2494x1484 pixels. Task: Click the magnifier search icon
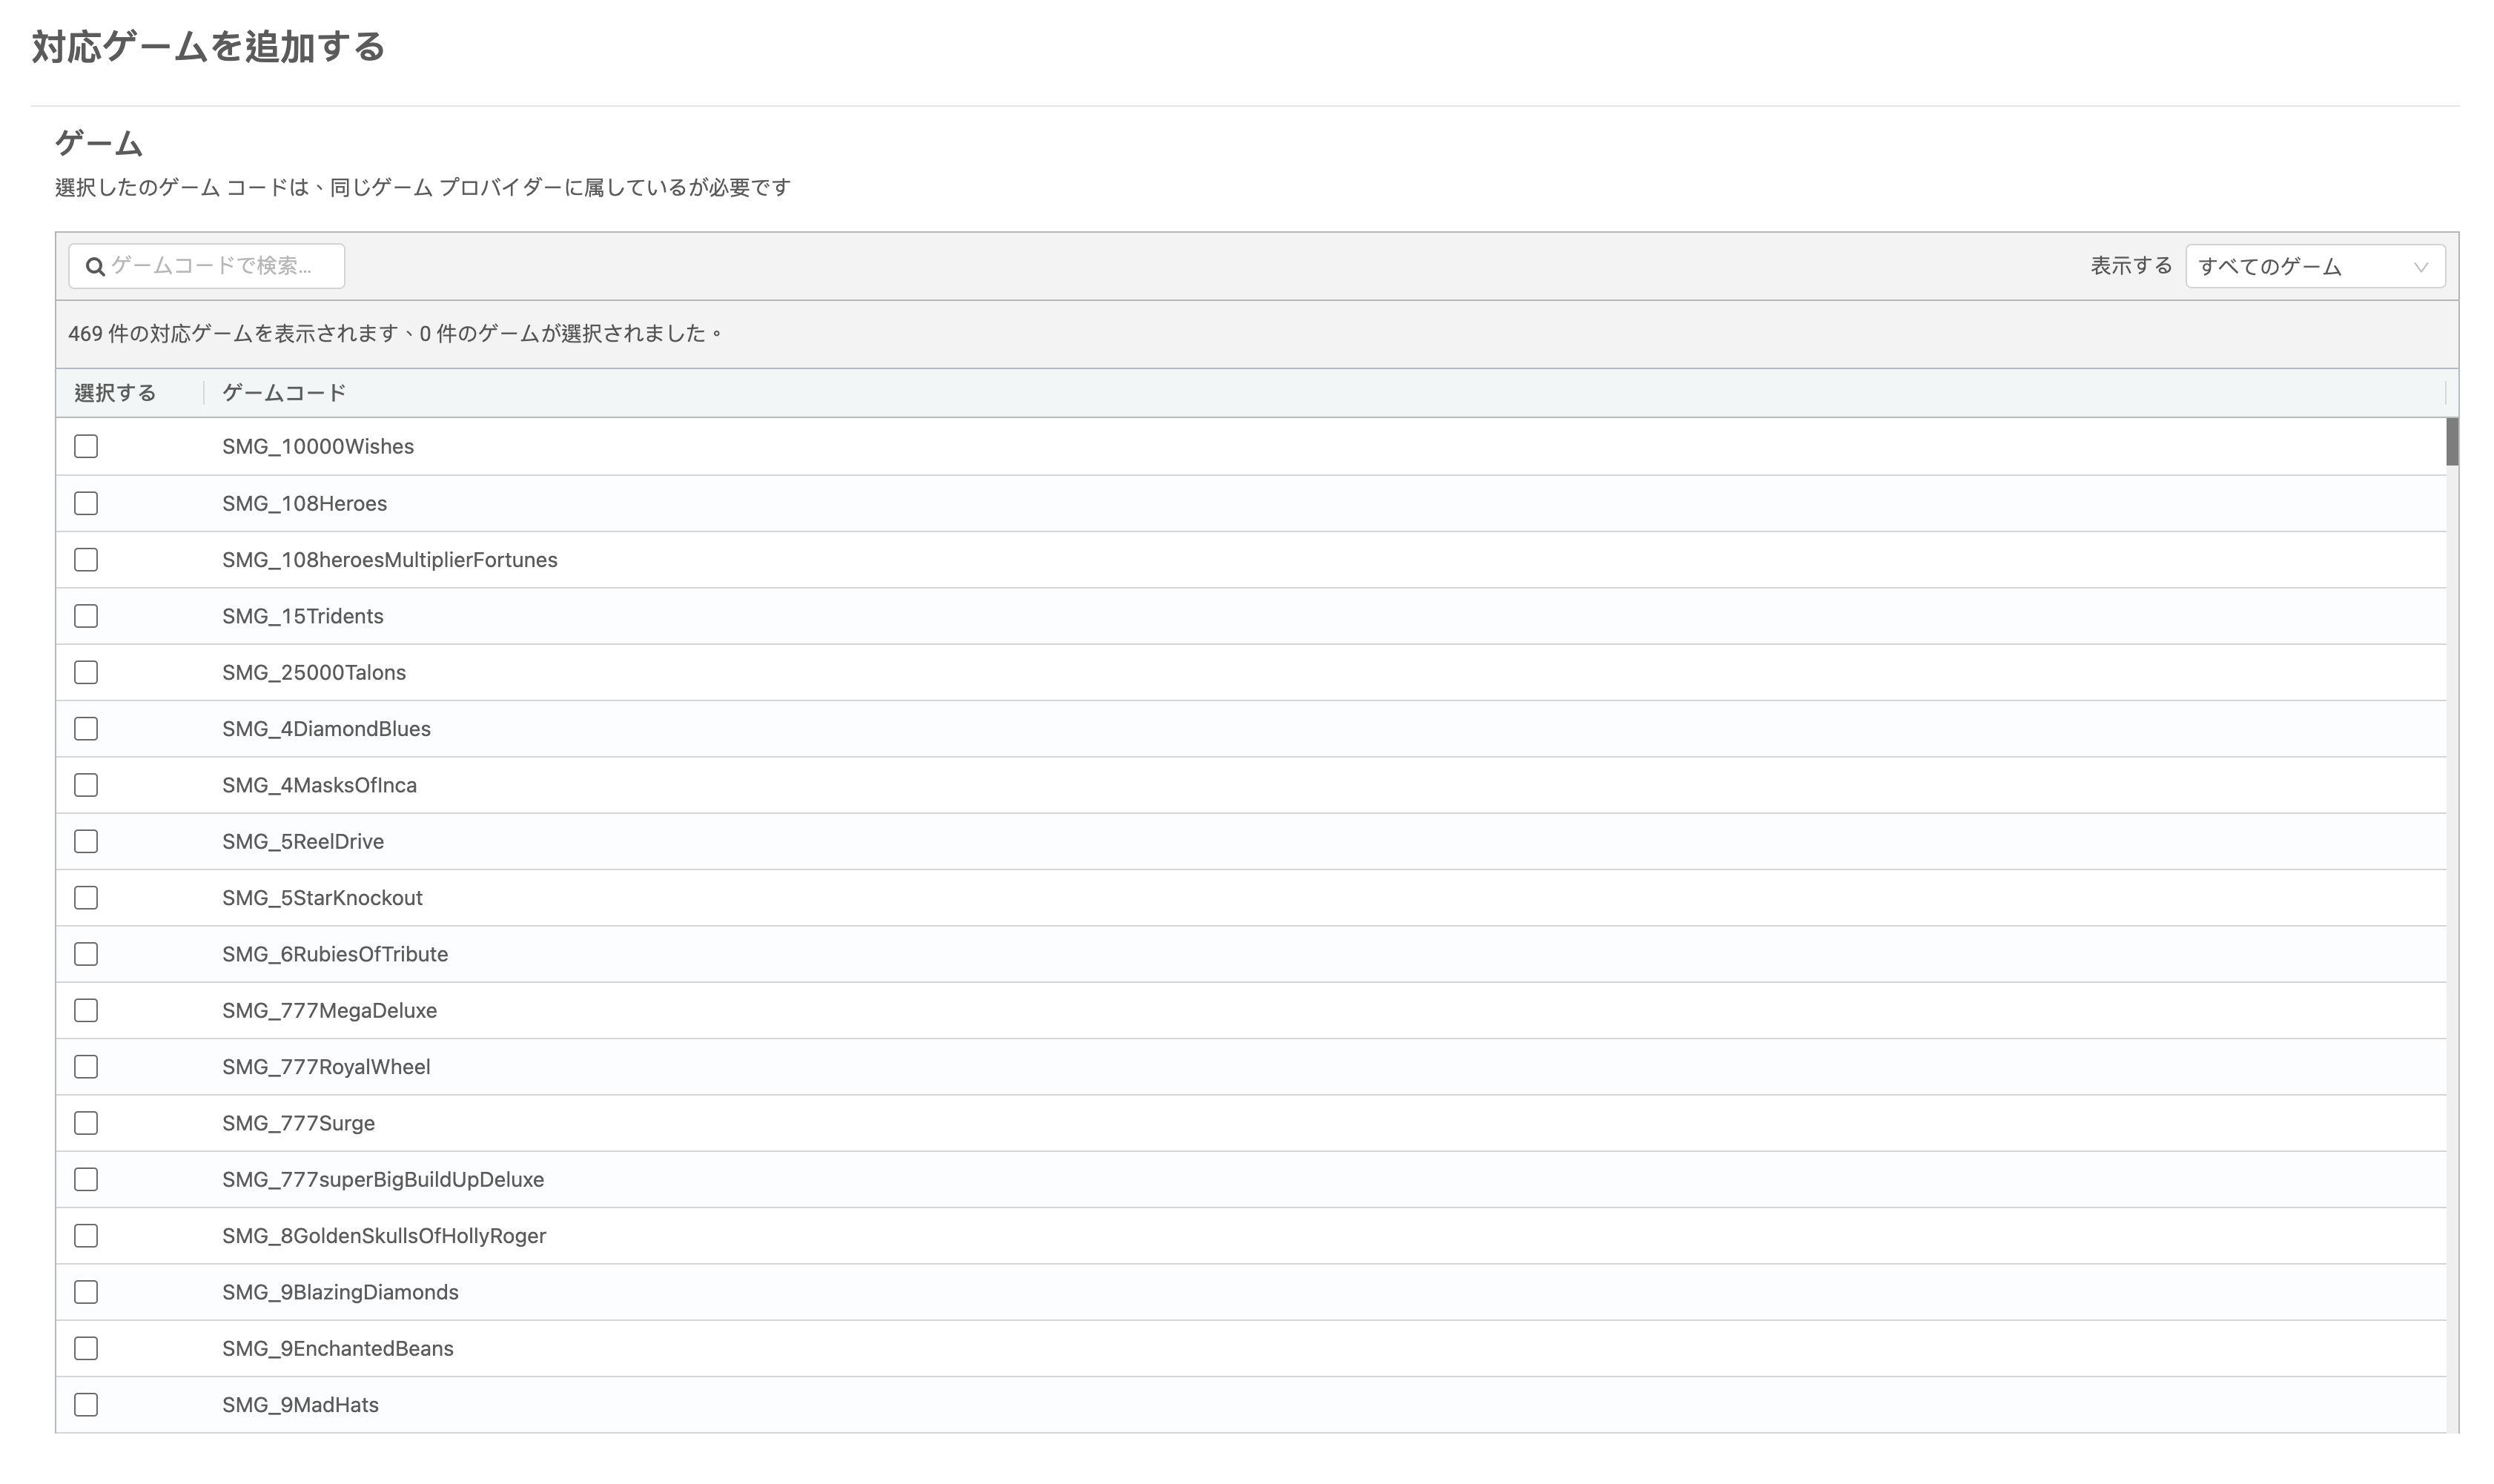point(95,266)
